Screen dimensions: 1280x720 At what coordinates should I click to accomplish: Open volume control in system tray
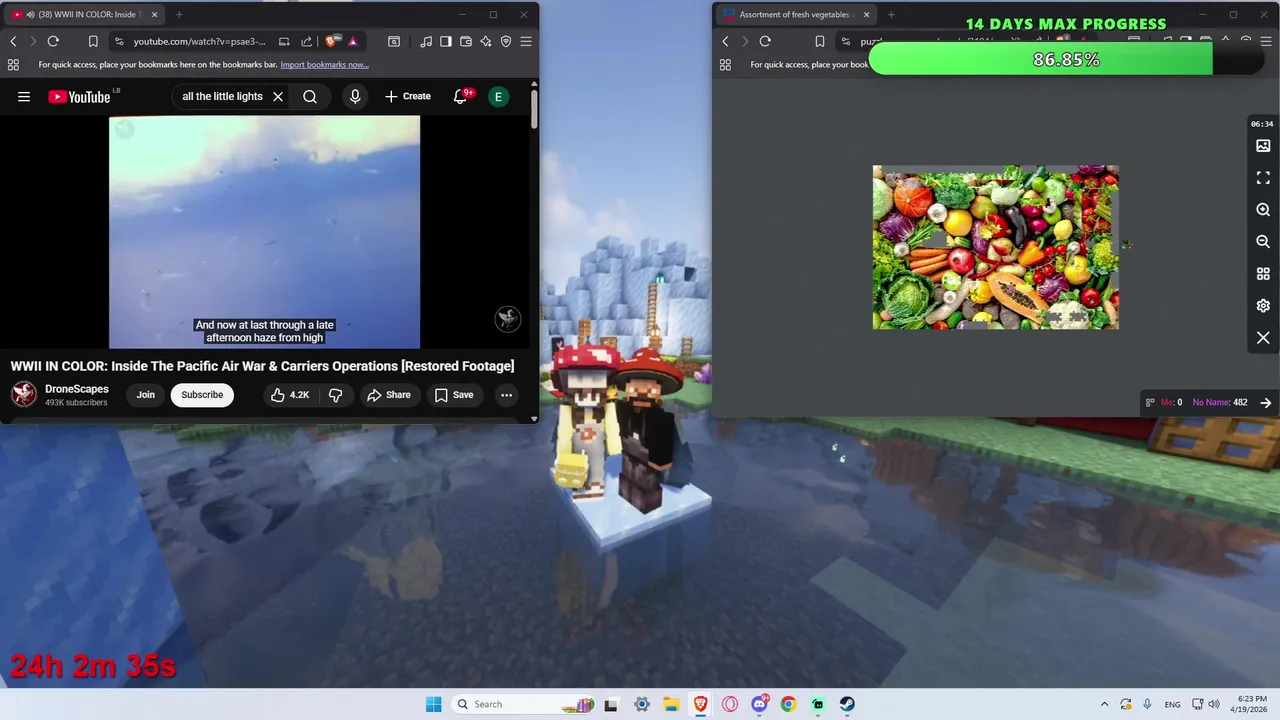pyautogui.click(x=1214, y=704)
